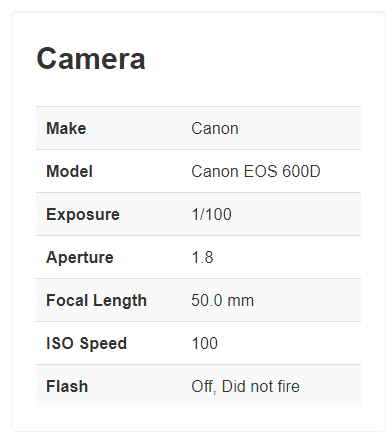Click the Aperture table row
This screenshot has width=392, height=443.
pos(198,257)
